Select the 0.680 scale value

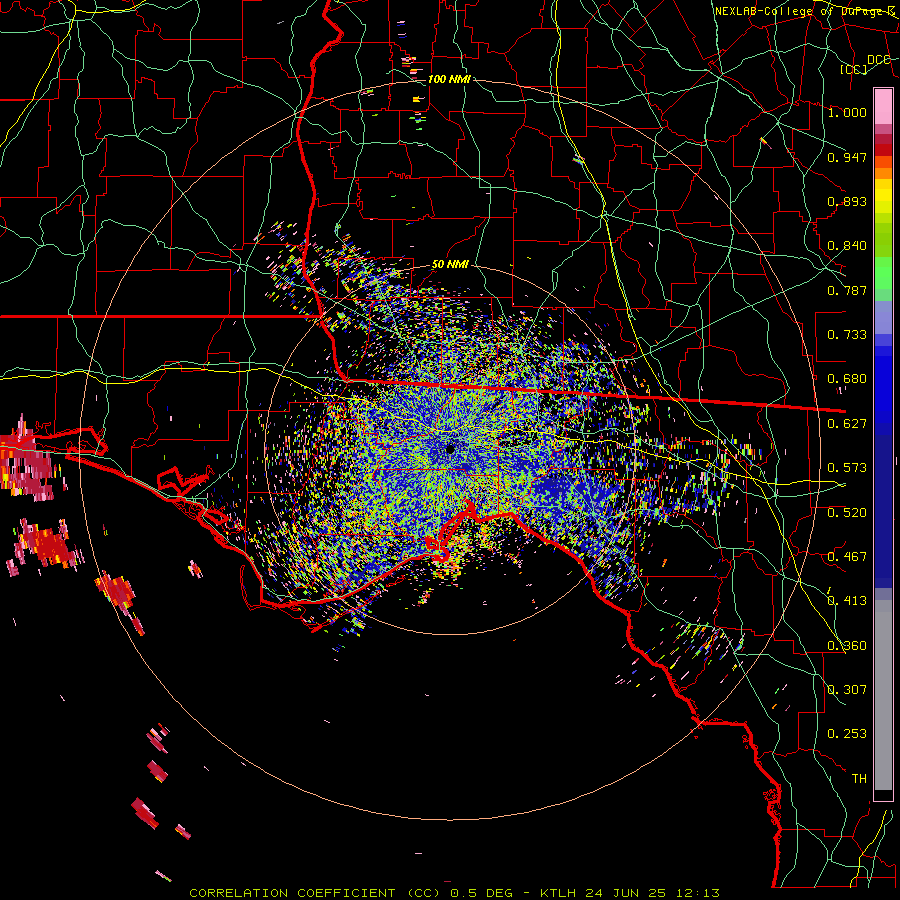coord(847,379)
